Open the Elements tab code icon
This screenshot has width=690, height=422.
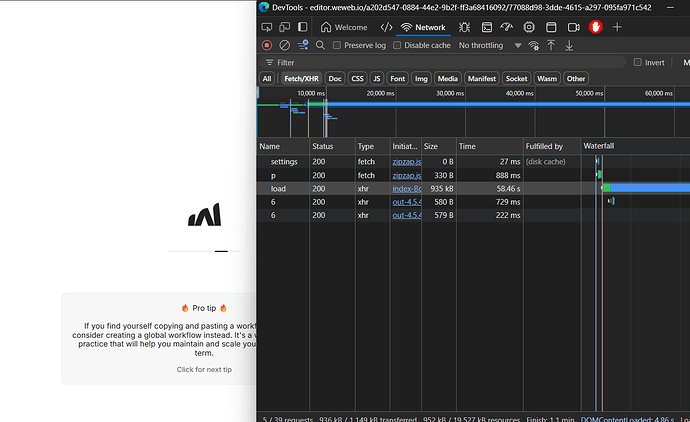pyautogui.click(x=386, y=27)
